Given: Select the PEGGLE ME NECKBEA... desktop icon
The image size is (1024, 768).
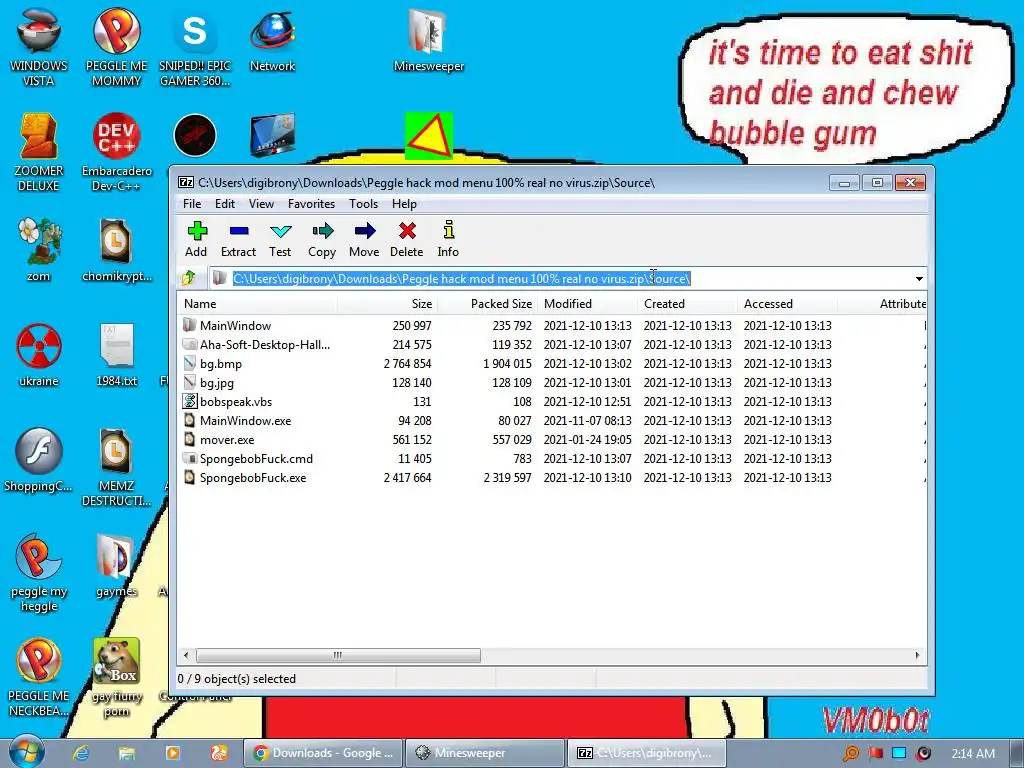Looking at the screenshot, I should point(39,677).
